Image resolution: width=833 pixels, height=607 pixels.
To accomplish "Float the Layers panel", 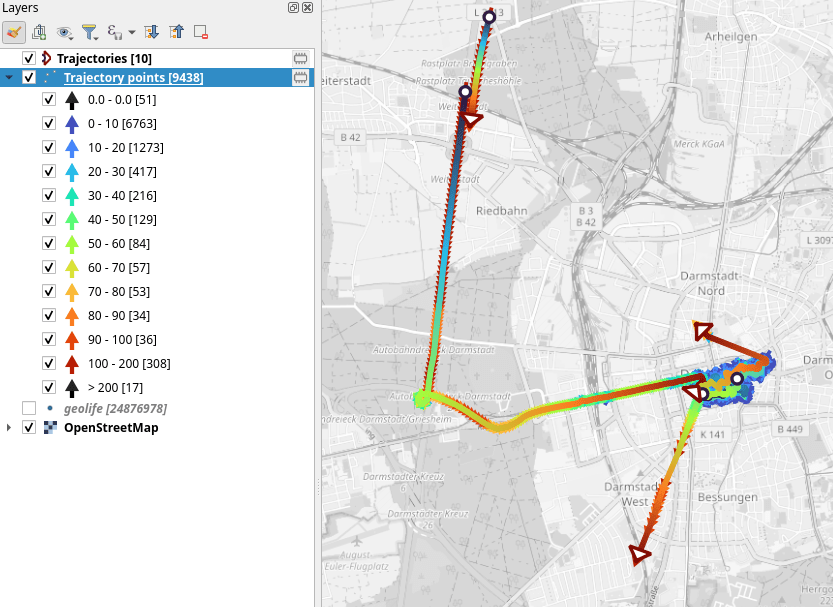I will click(x=293, y=7).
